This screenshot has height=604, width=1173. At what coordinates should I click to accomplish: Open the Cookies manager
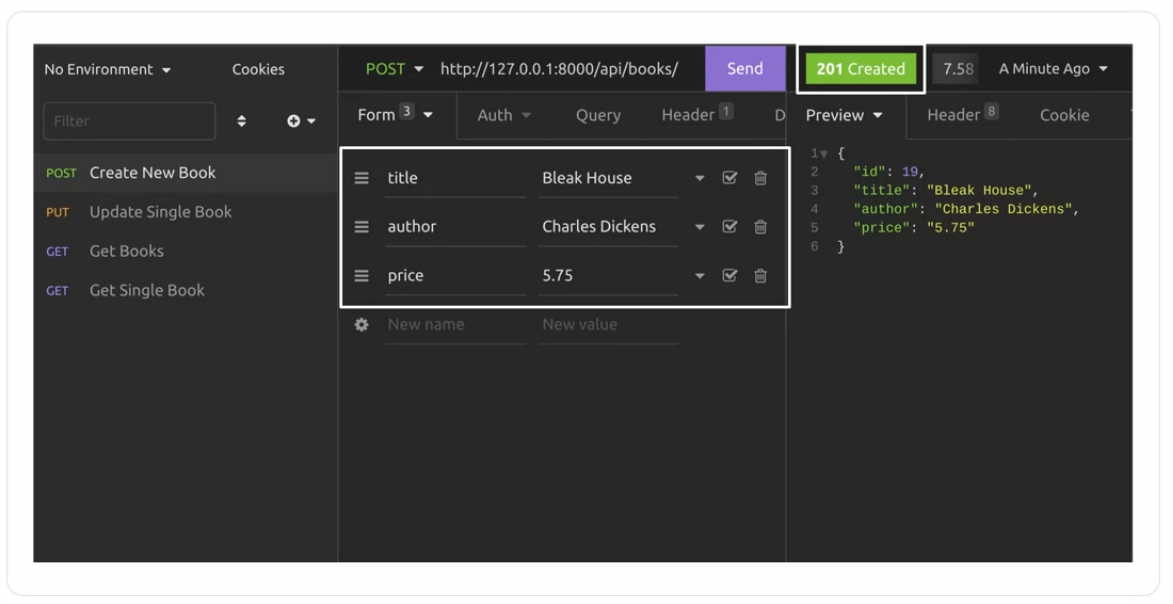point(258,70)
